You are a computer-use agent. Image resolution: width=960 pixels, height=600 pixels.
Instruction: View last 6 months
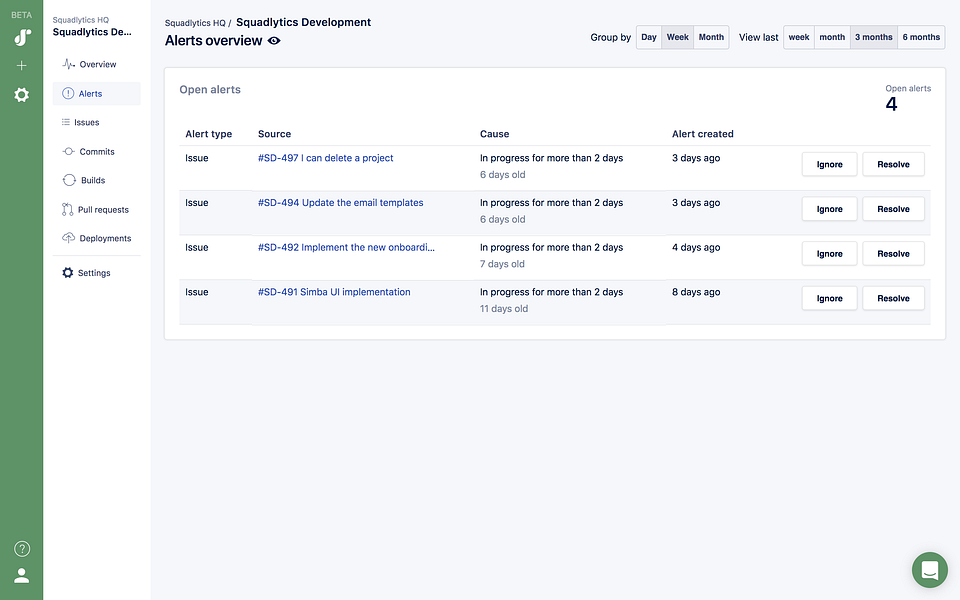click(921, 37)
